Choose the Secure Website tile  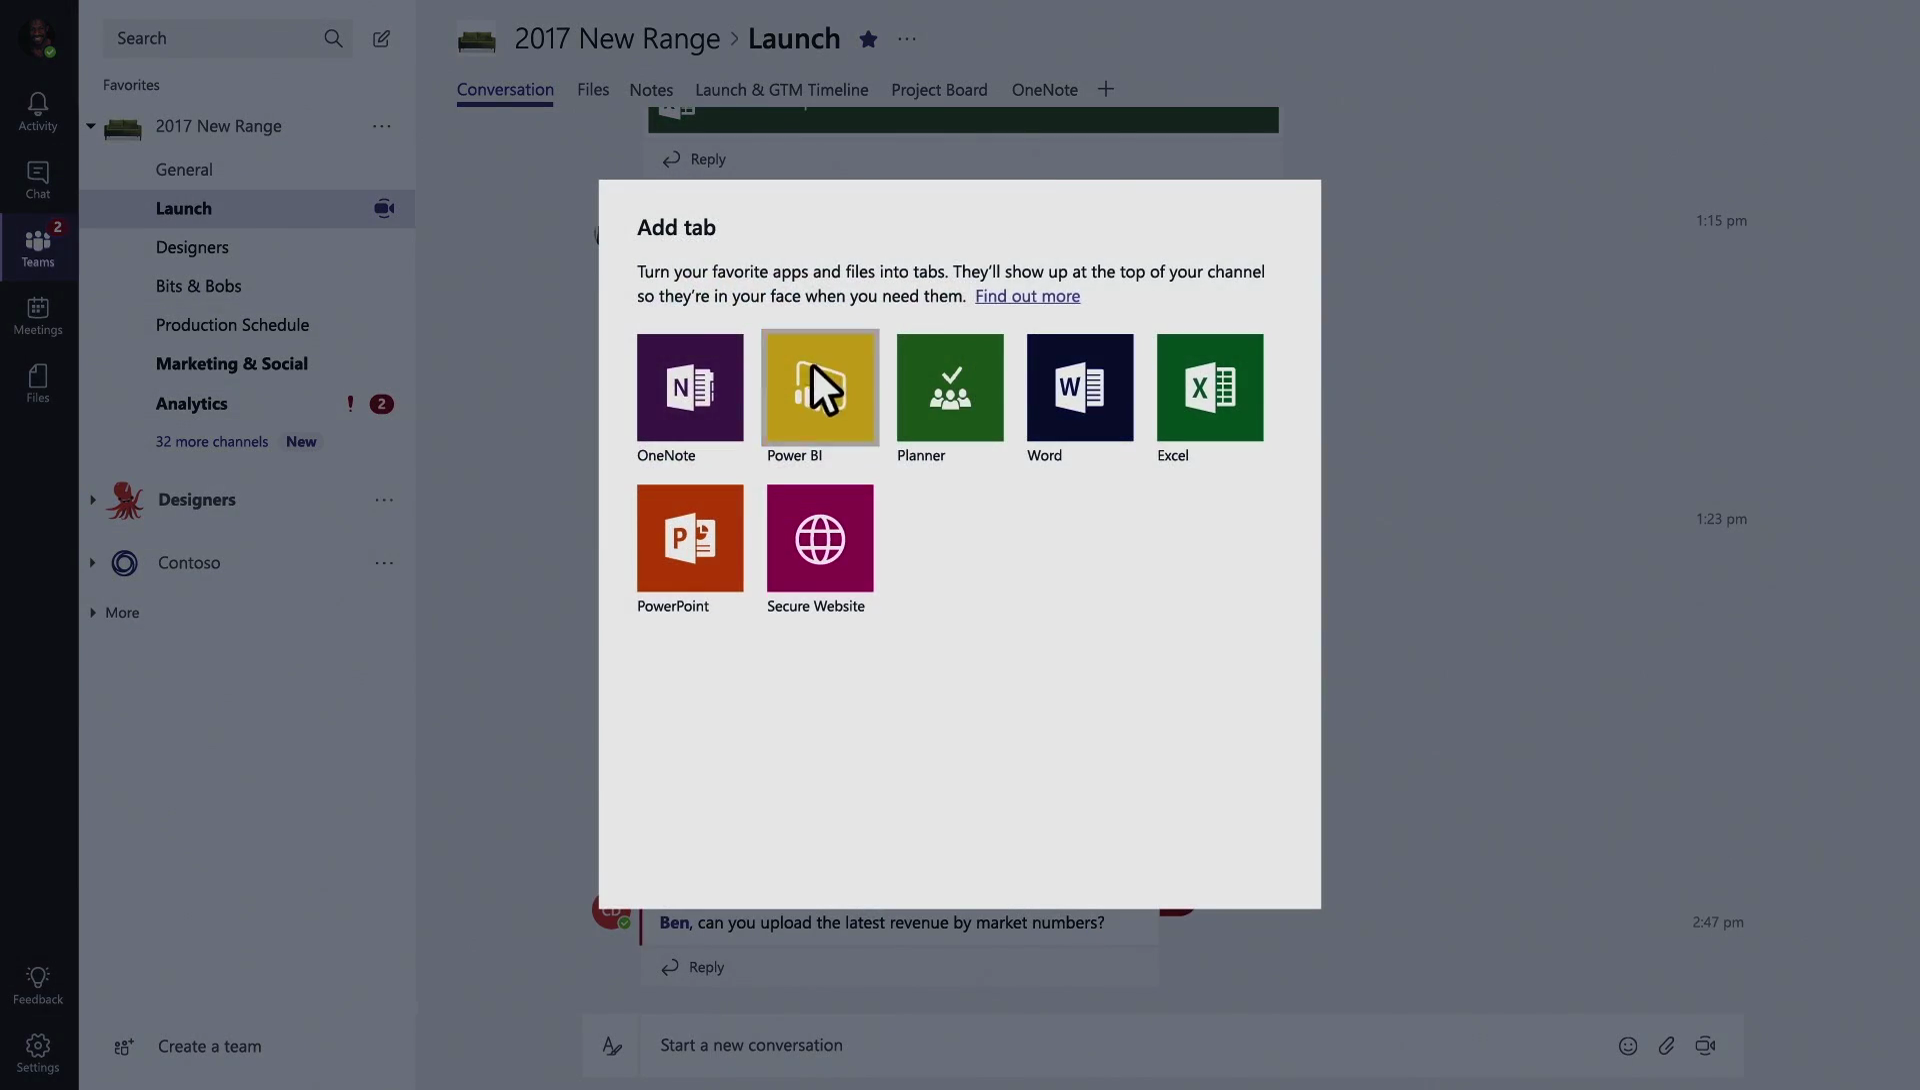point(820,538)
